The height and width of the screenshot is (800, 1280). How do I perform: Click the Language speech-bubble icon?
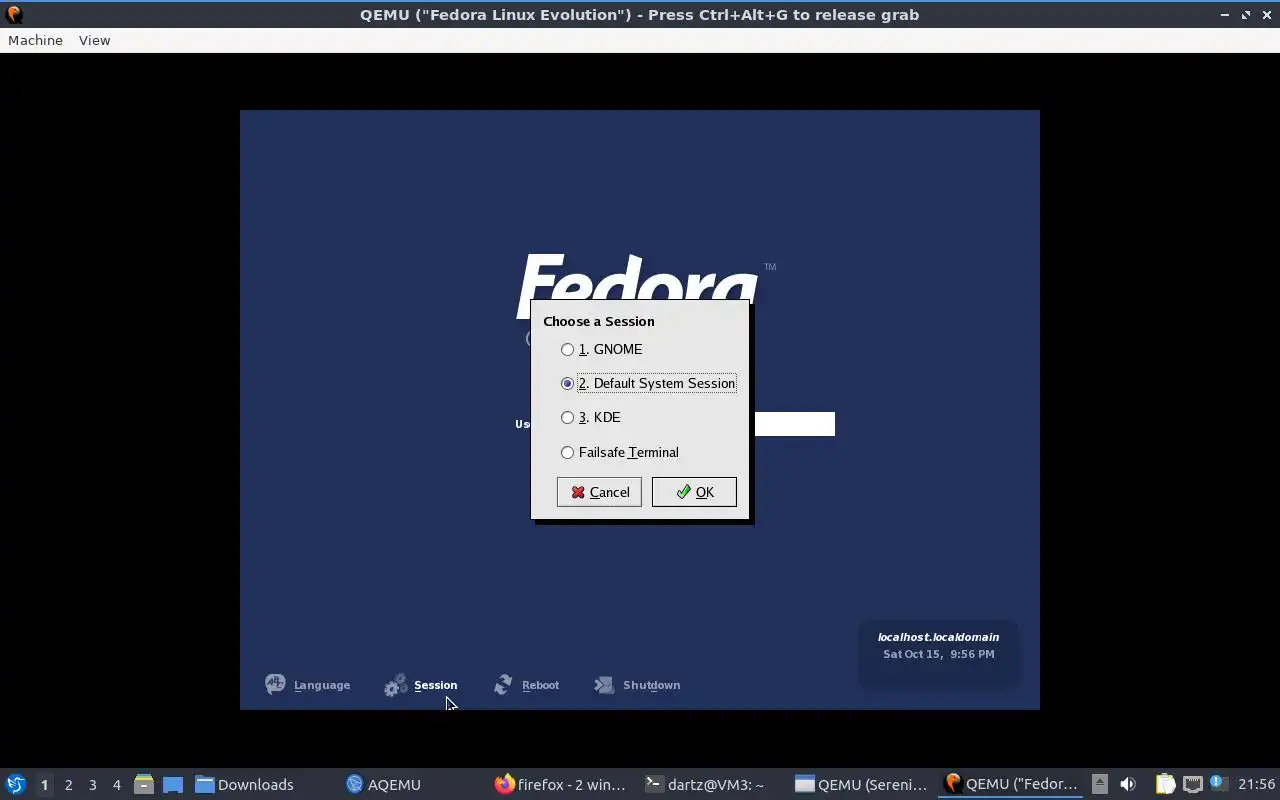pyautogui.click(x=275, y=684)
